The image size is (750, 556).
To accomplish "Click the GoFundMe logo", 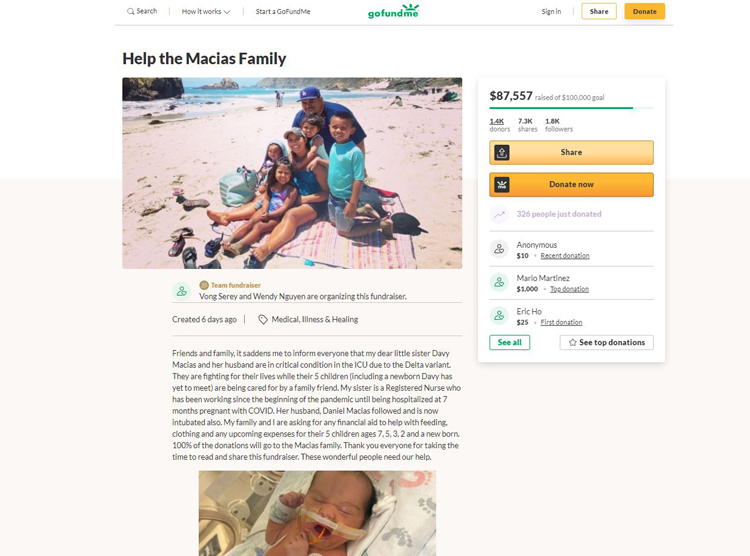I will click(x=393, y=11).
